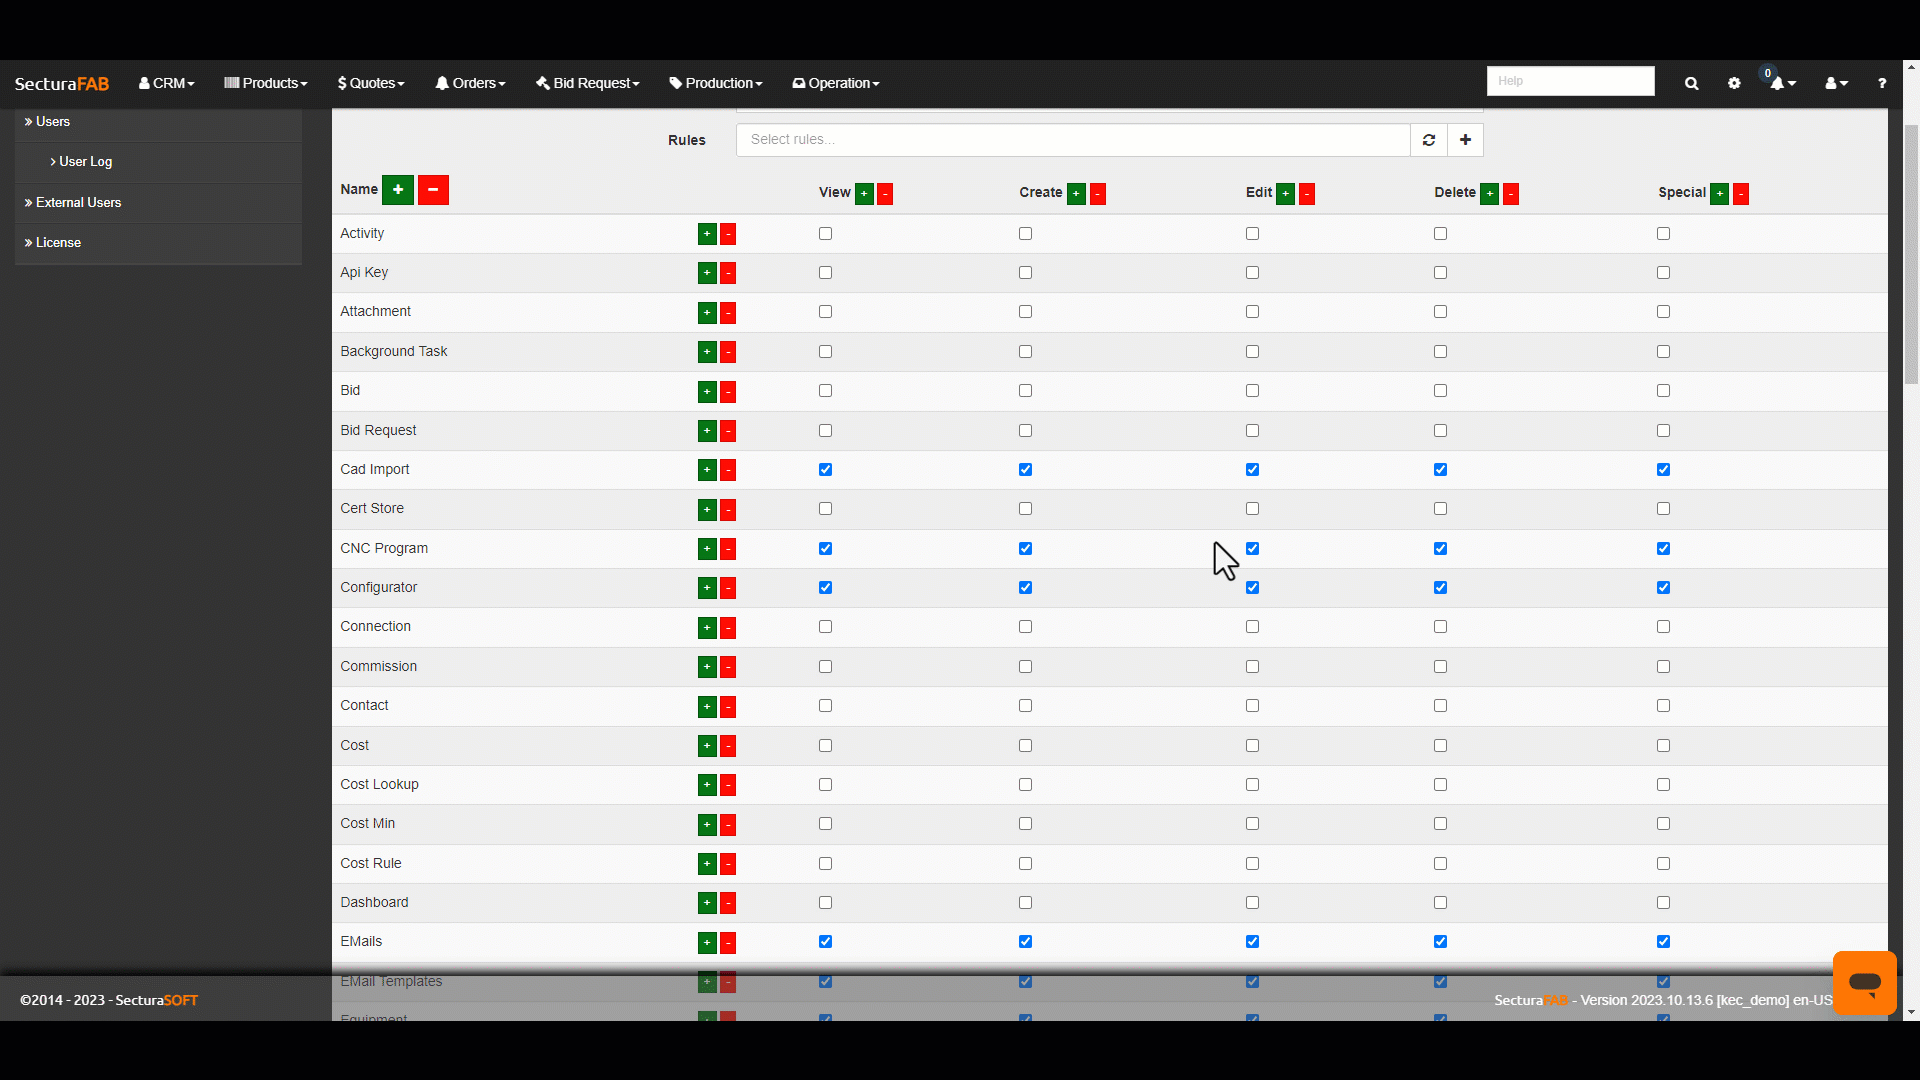Click green plus next to Name header
The image size is (1920, 1080).
pos(398,190)
